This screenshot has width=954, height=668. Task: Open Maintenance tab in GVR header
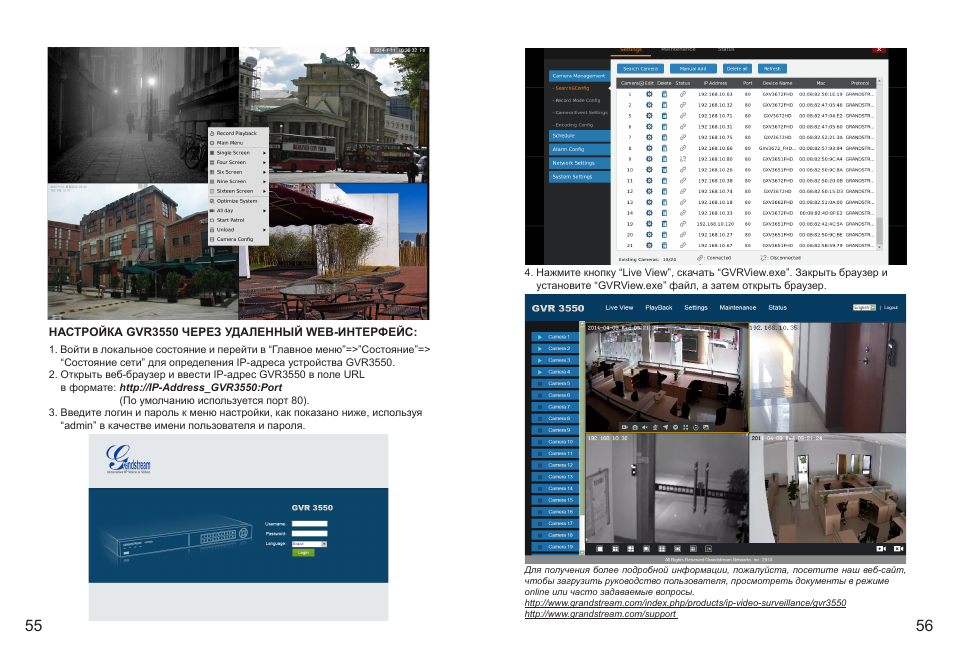pos(737,308)
